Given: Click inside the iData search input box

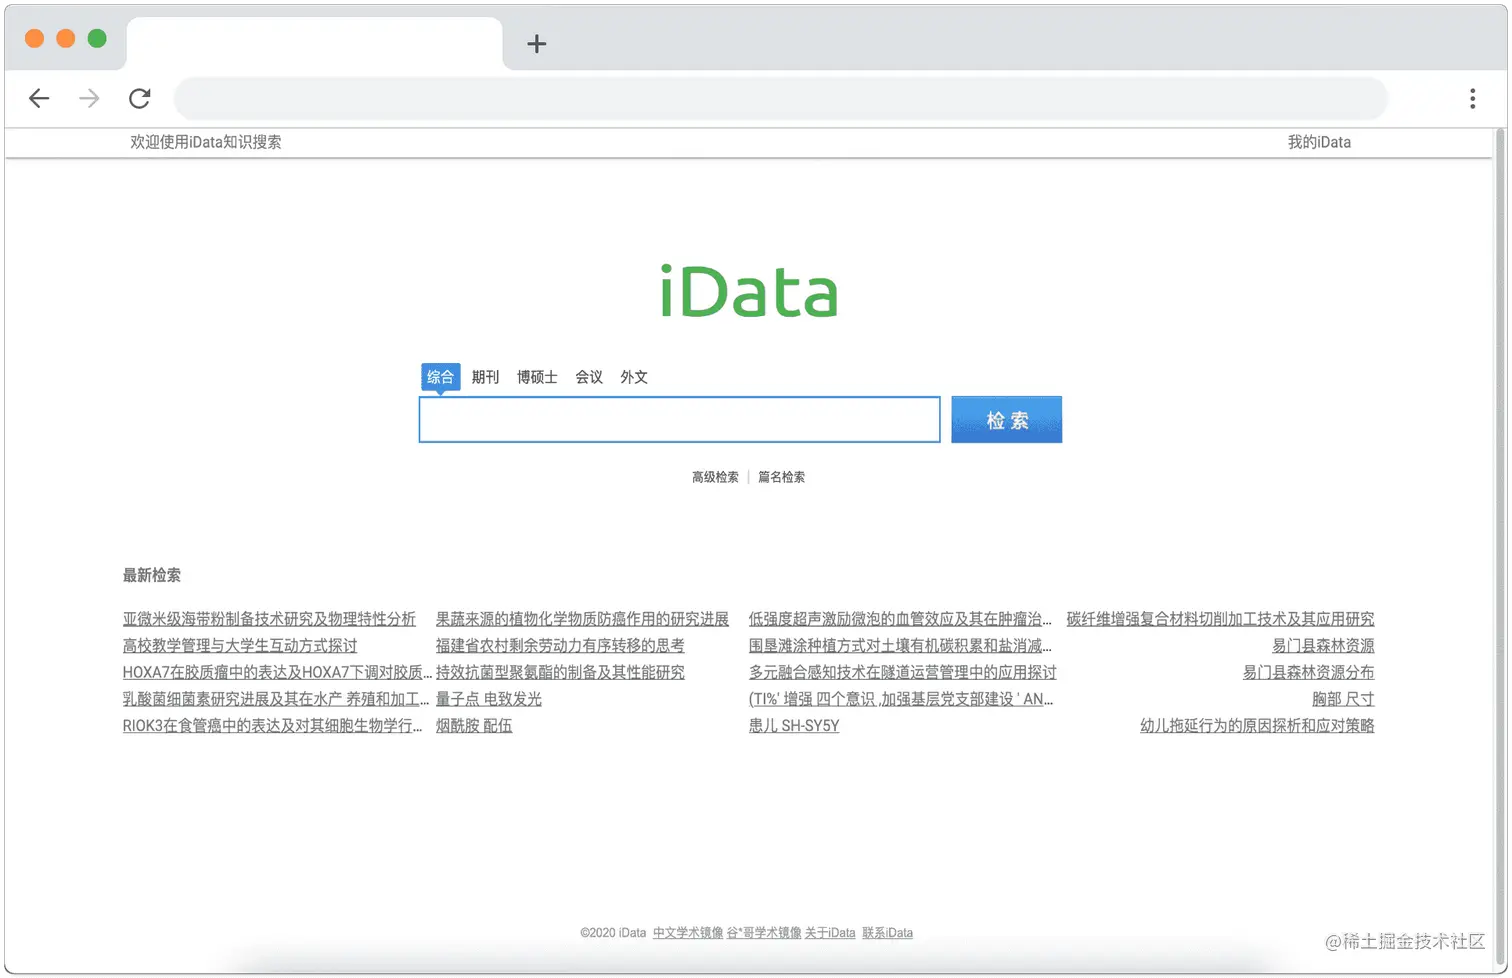Looking at the screenshot, I should point(679,419).
